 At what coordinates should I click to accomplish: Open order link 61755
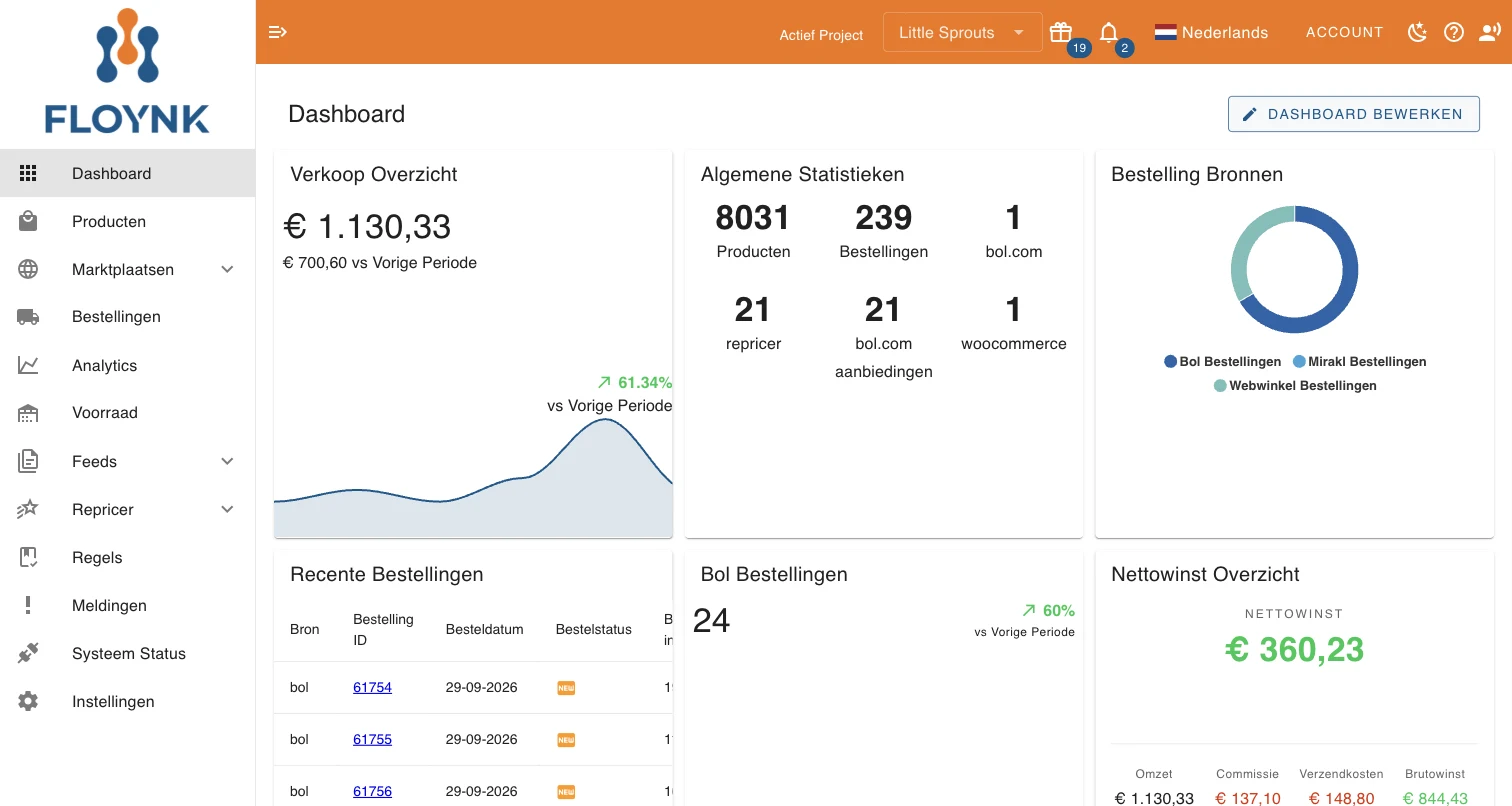coord(372,739)
